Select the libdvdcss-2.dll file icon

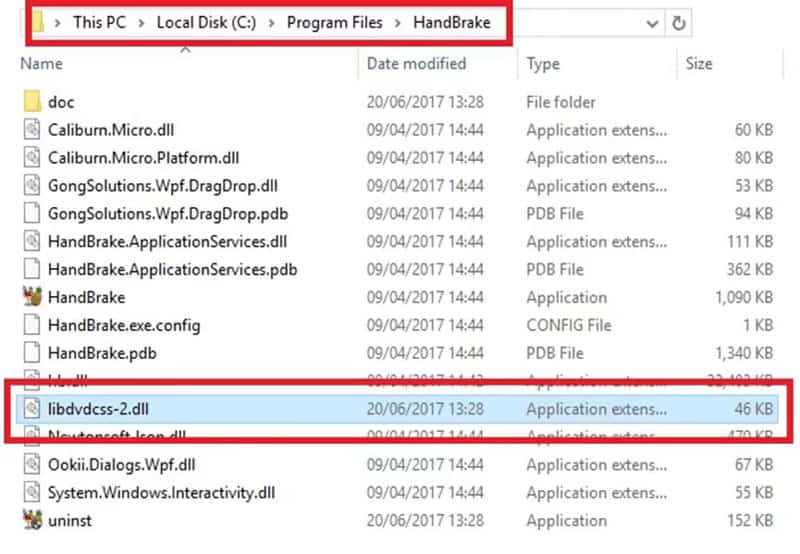32,409
